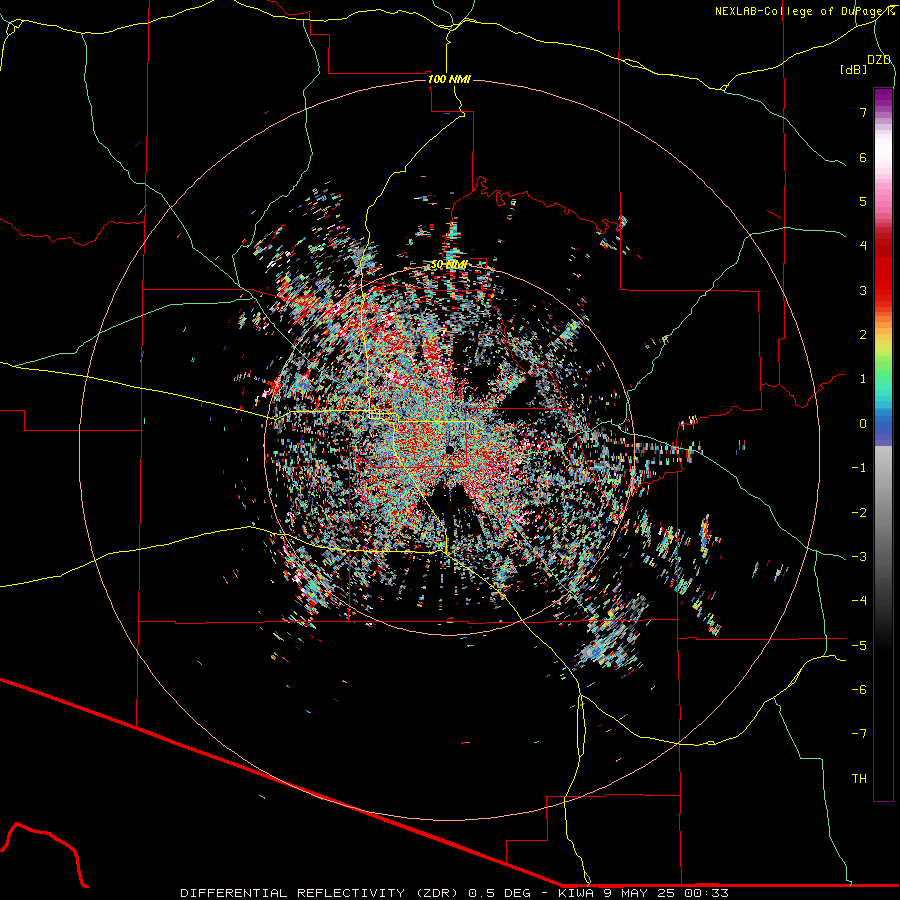The width and height of the screenshot is (900, 900).
Task: Click the -1 value on color scale
Action: (x=859, y=468)
